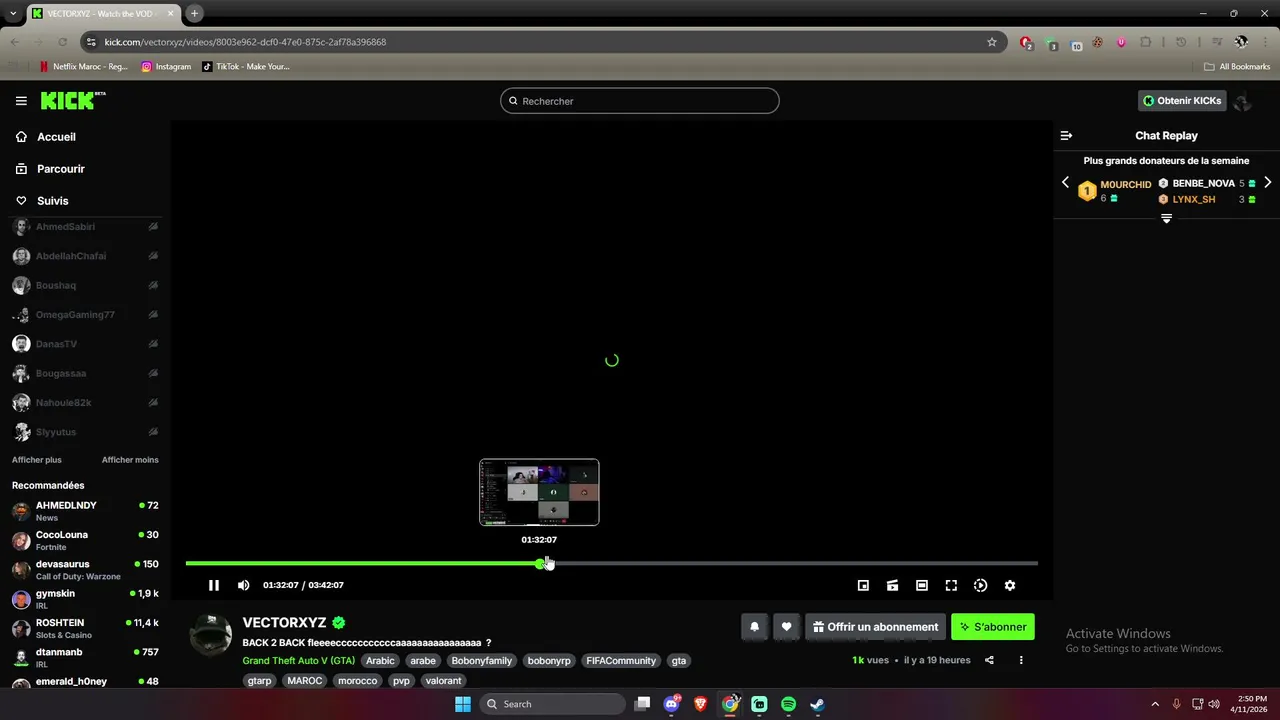
Task: Click BENBE_NOVA donor name
Action: click(x=1204, y=184)
